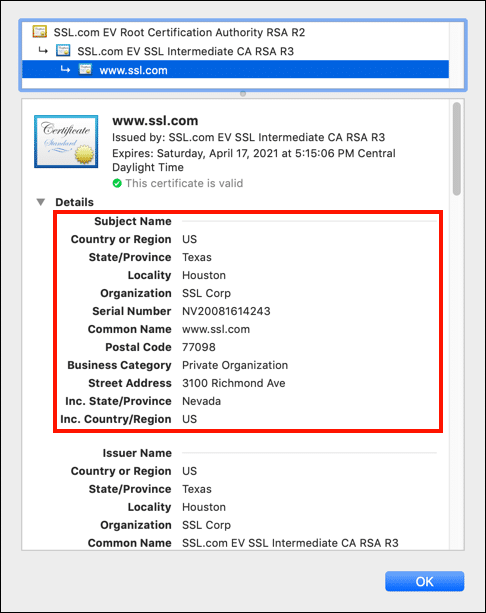Click Street Address value '3100 Richmond Ave'
486x613 pixels.
click(x=234, y=383)
